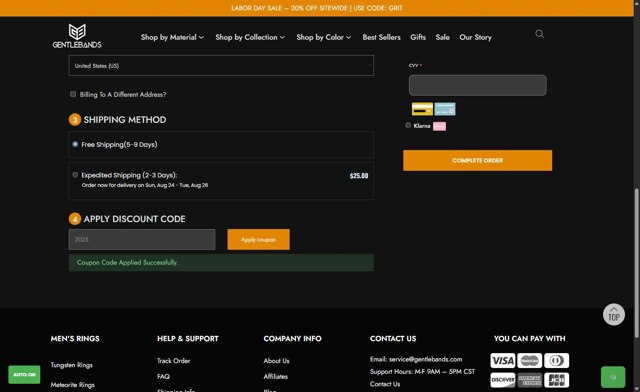Click the Complete Order button
The width and height of the screenshot is (640, 392).
coord(478,160)
